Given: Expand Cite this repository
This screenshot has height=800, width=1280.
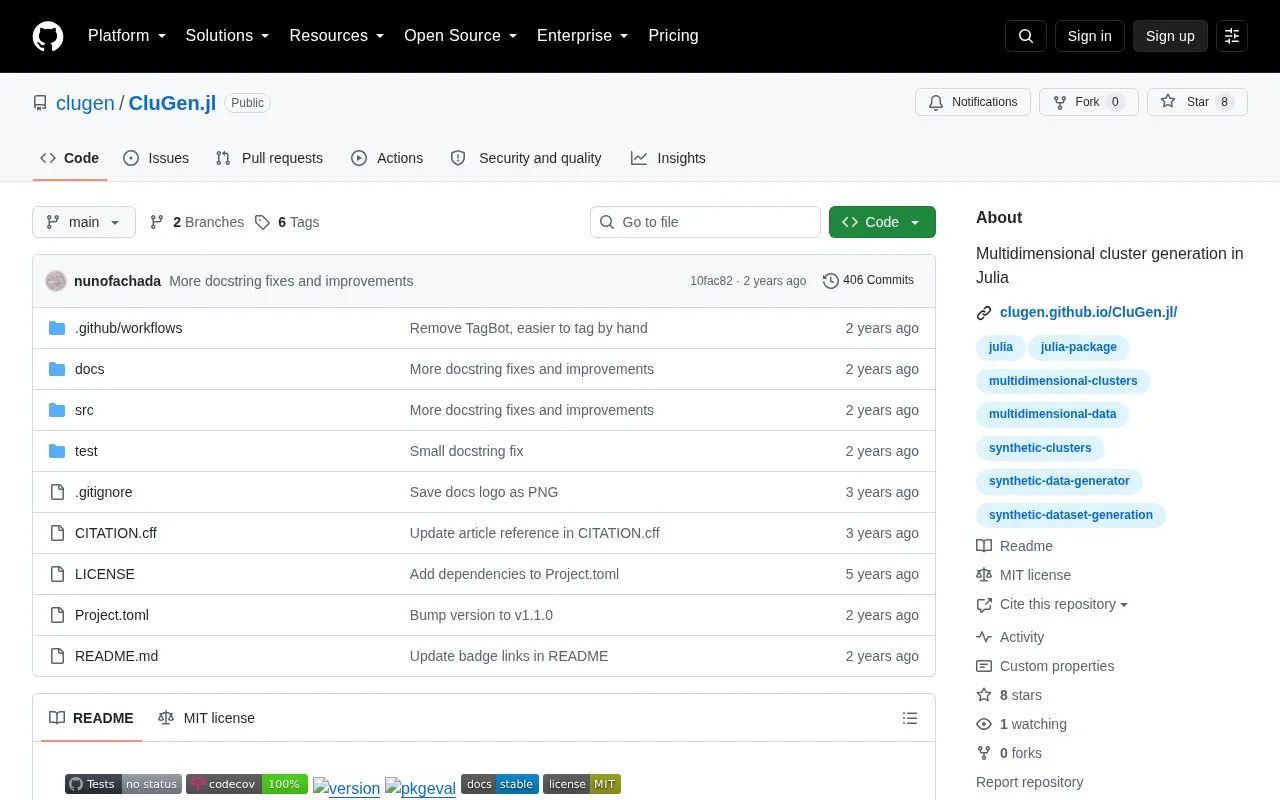Looking at the screenshot, I should click(1052, 604).
